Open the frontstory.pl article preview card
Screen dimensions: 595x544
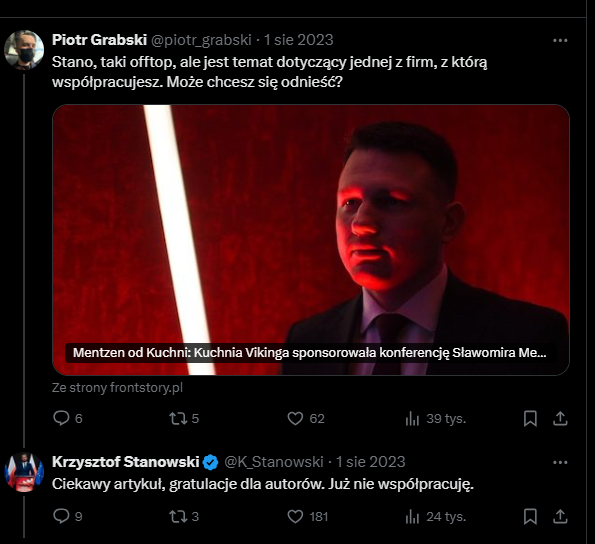point(311,240)
